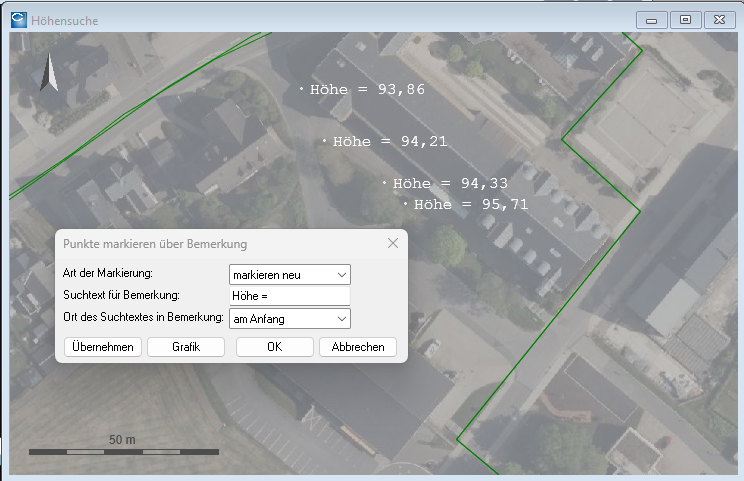Expand the Ort des Suchtextes dropdown

[x=290, y=318]
